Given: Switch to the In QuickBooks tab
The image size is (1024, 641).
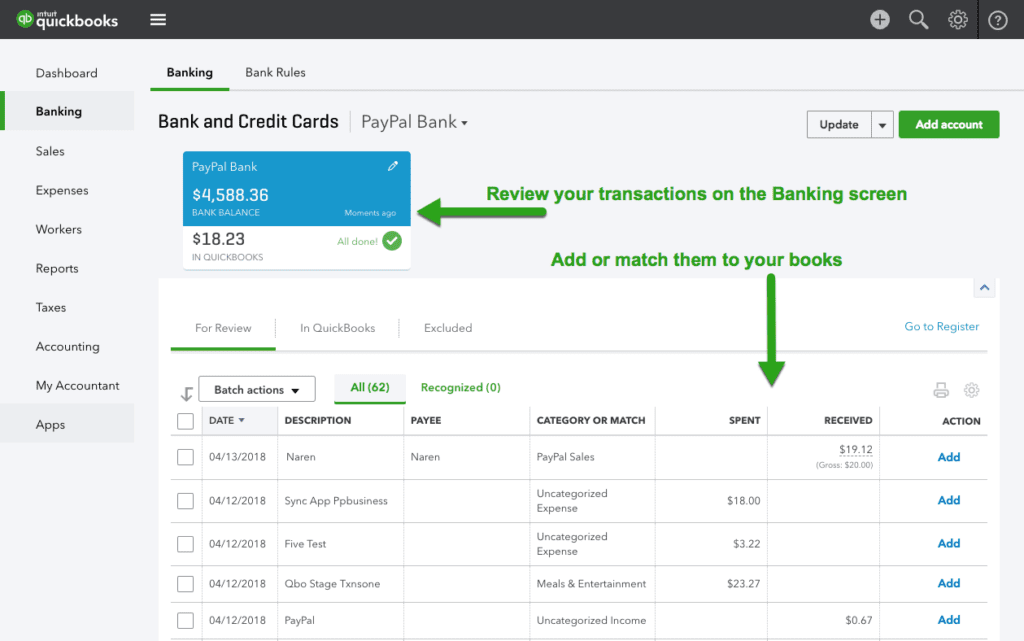Looking at the screenshot, I should [337, 327].
